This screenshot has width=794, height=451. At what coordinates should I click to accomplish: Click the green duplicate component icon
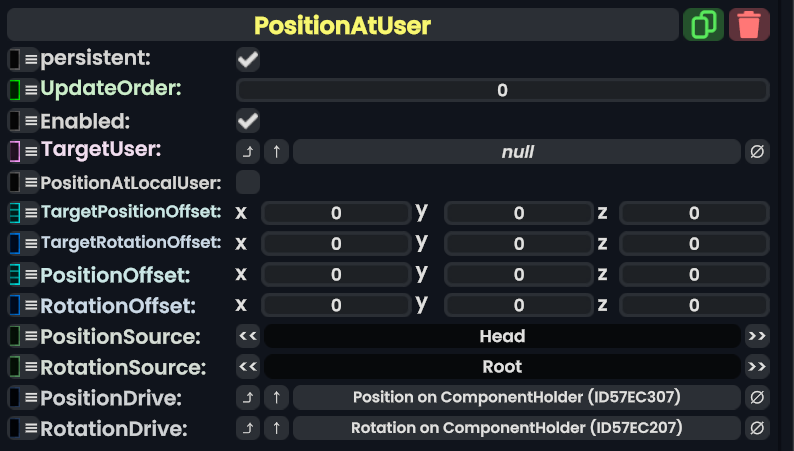(x=703, y=24)
